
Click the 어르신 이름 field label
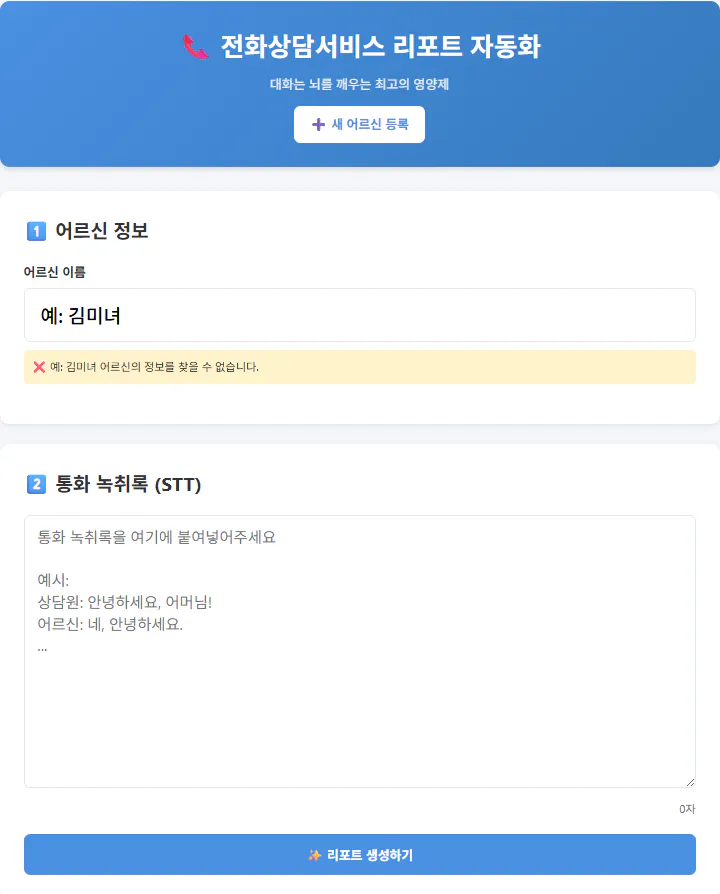coord(55,273)
